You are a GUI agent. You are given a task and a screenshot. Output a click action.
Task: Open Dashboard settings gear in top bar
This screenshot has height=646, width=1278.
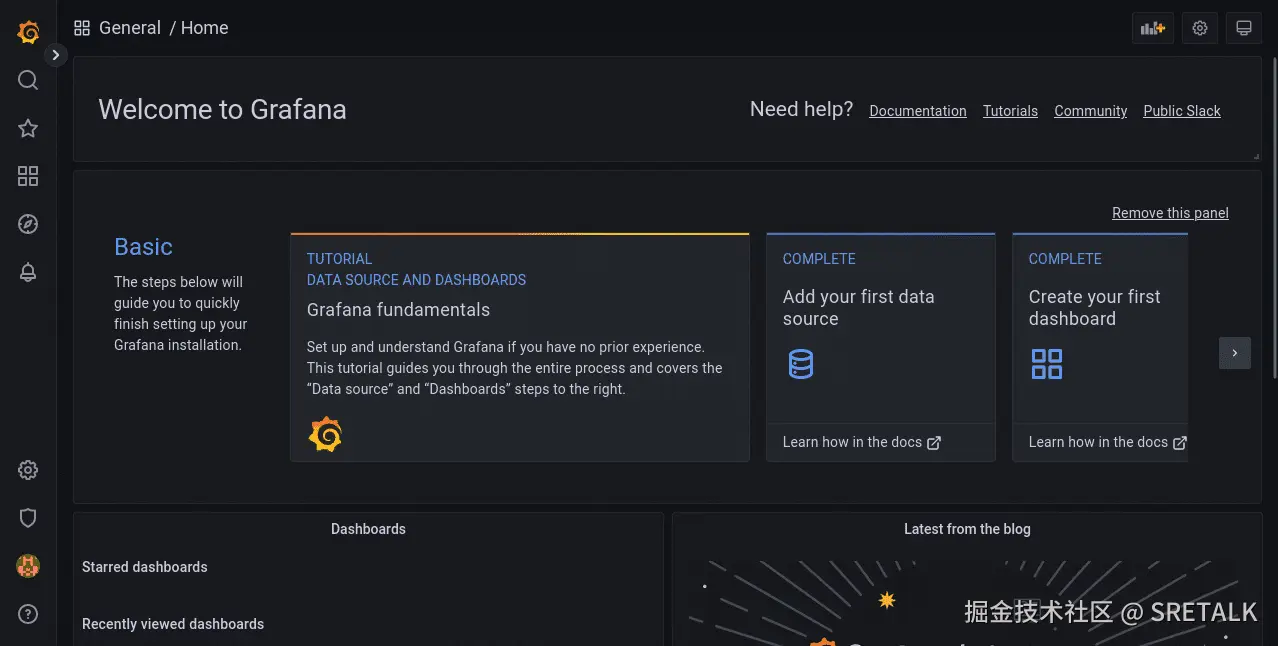click(1200, 28)
